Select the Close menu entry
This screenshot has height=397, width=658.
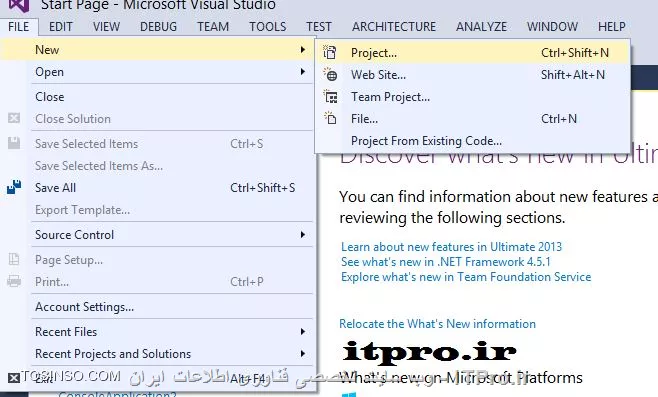[x=157, y=97]
